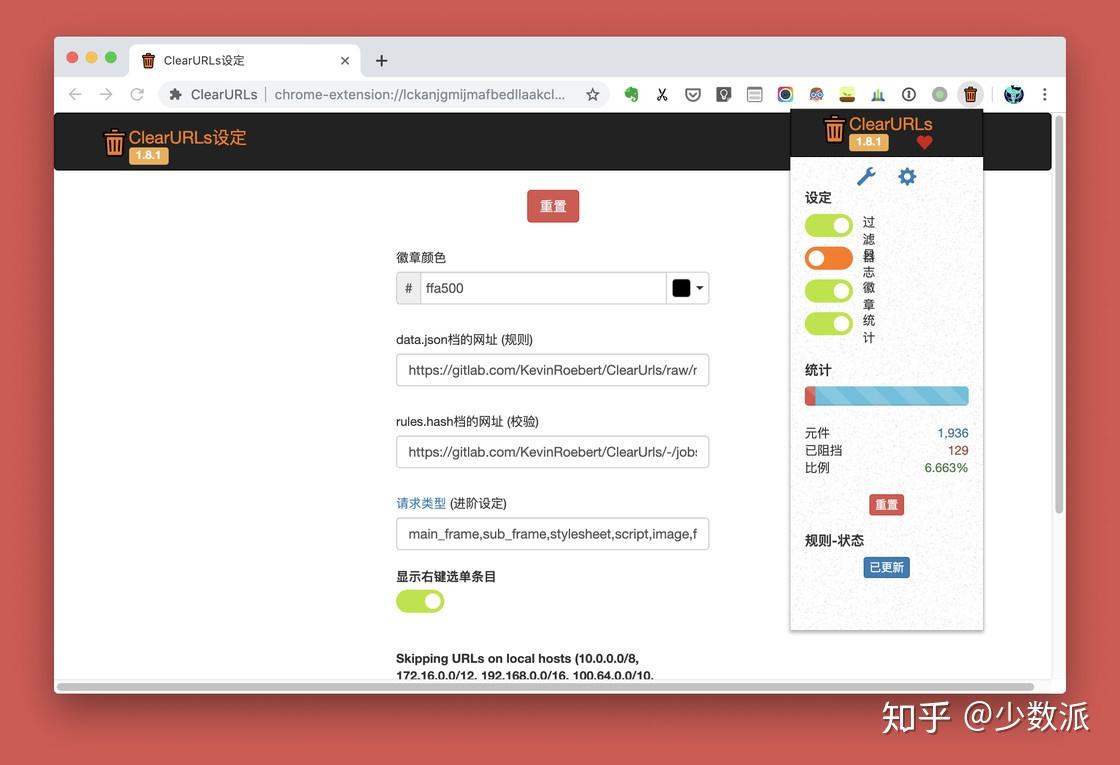The image size is (1120, 765).
Task: Click the ClearURLs trash logo in popup header
Action: pyautogui.click(x=834, y=130)
